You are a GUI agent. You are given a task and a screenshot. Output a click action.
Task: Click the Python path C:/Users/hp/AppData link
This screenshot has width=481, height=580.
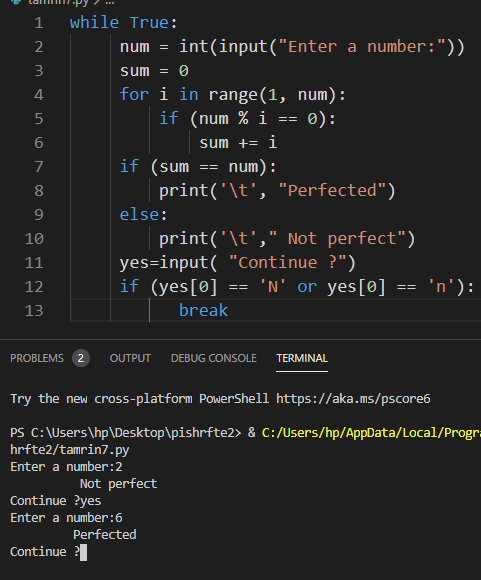click(x=371, y=432)
